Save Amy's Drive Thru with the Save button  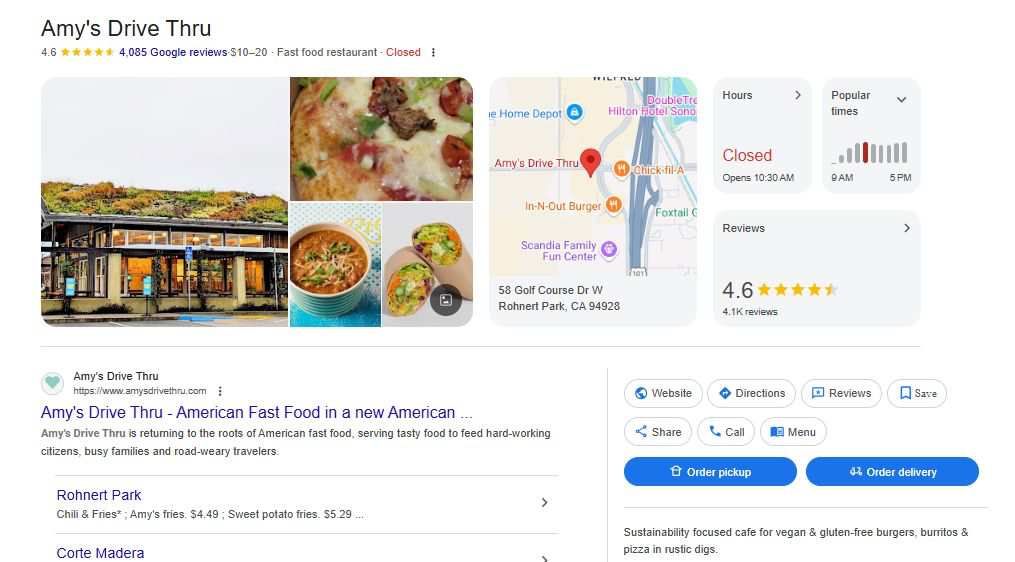click(917, 393)
